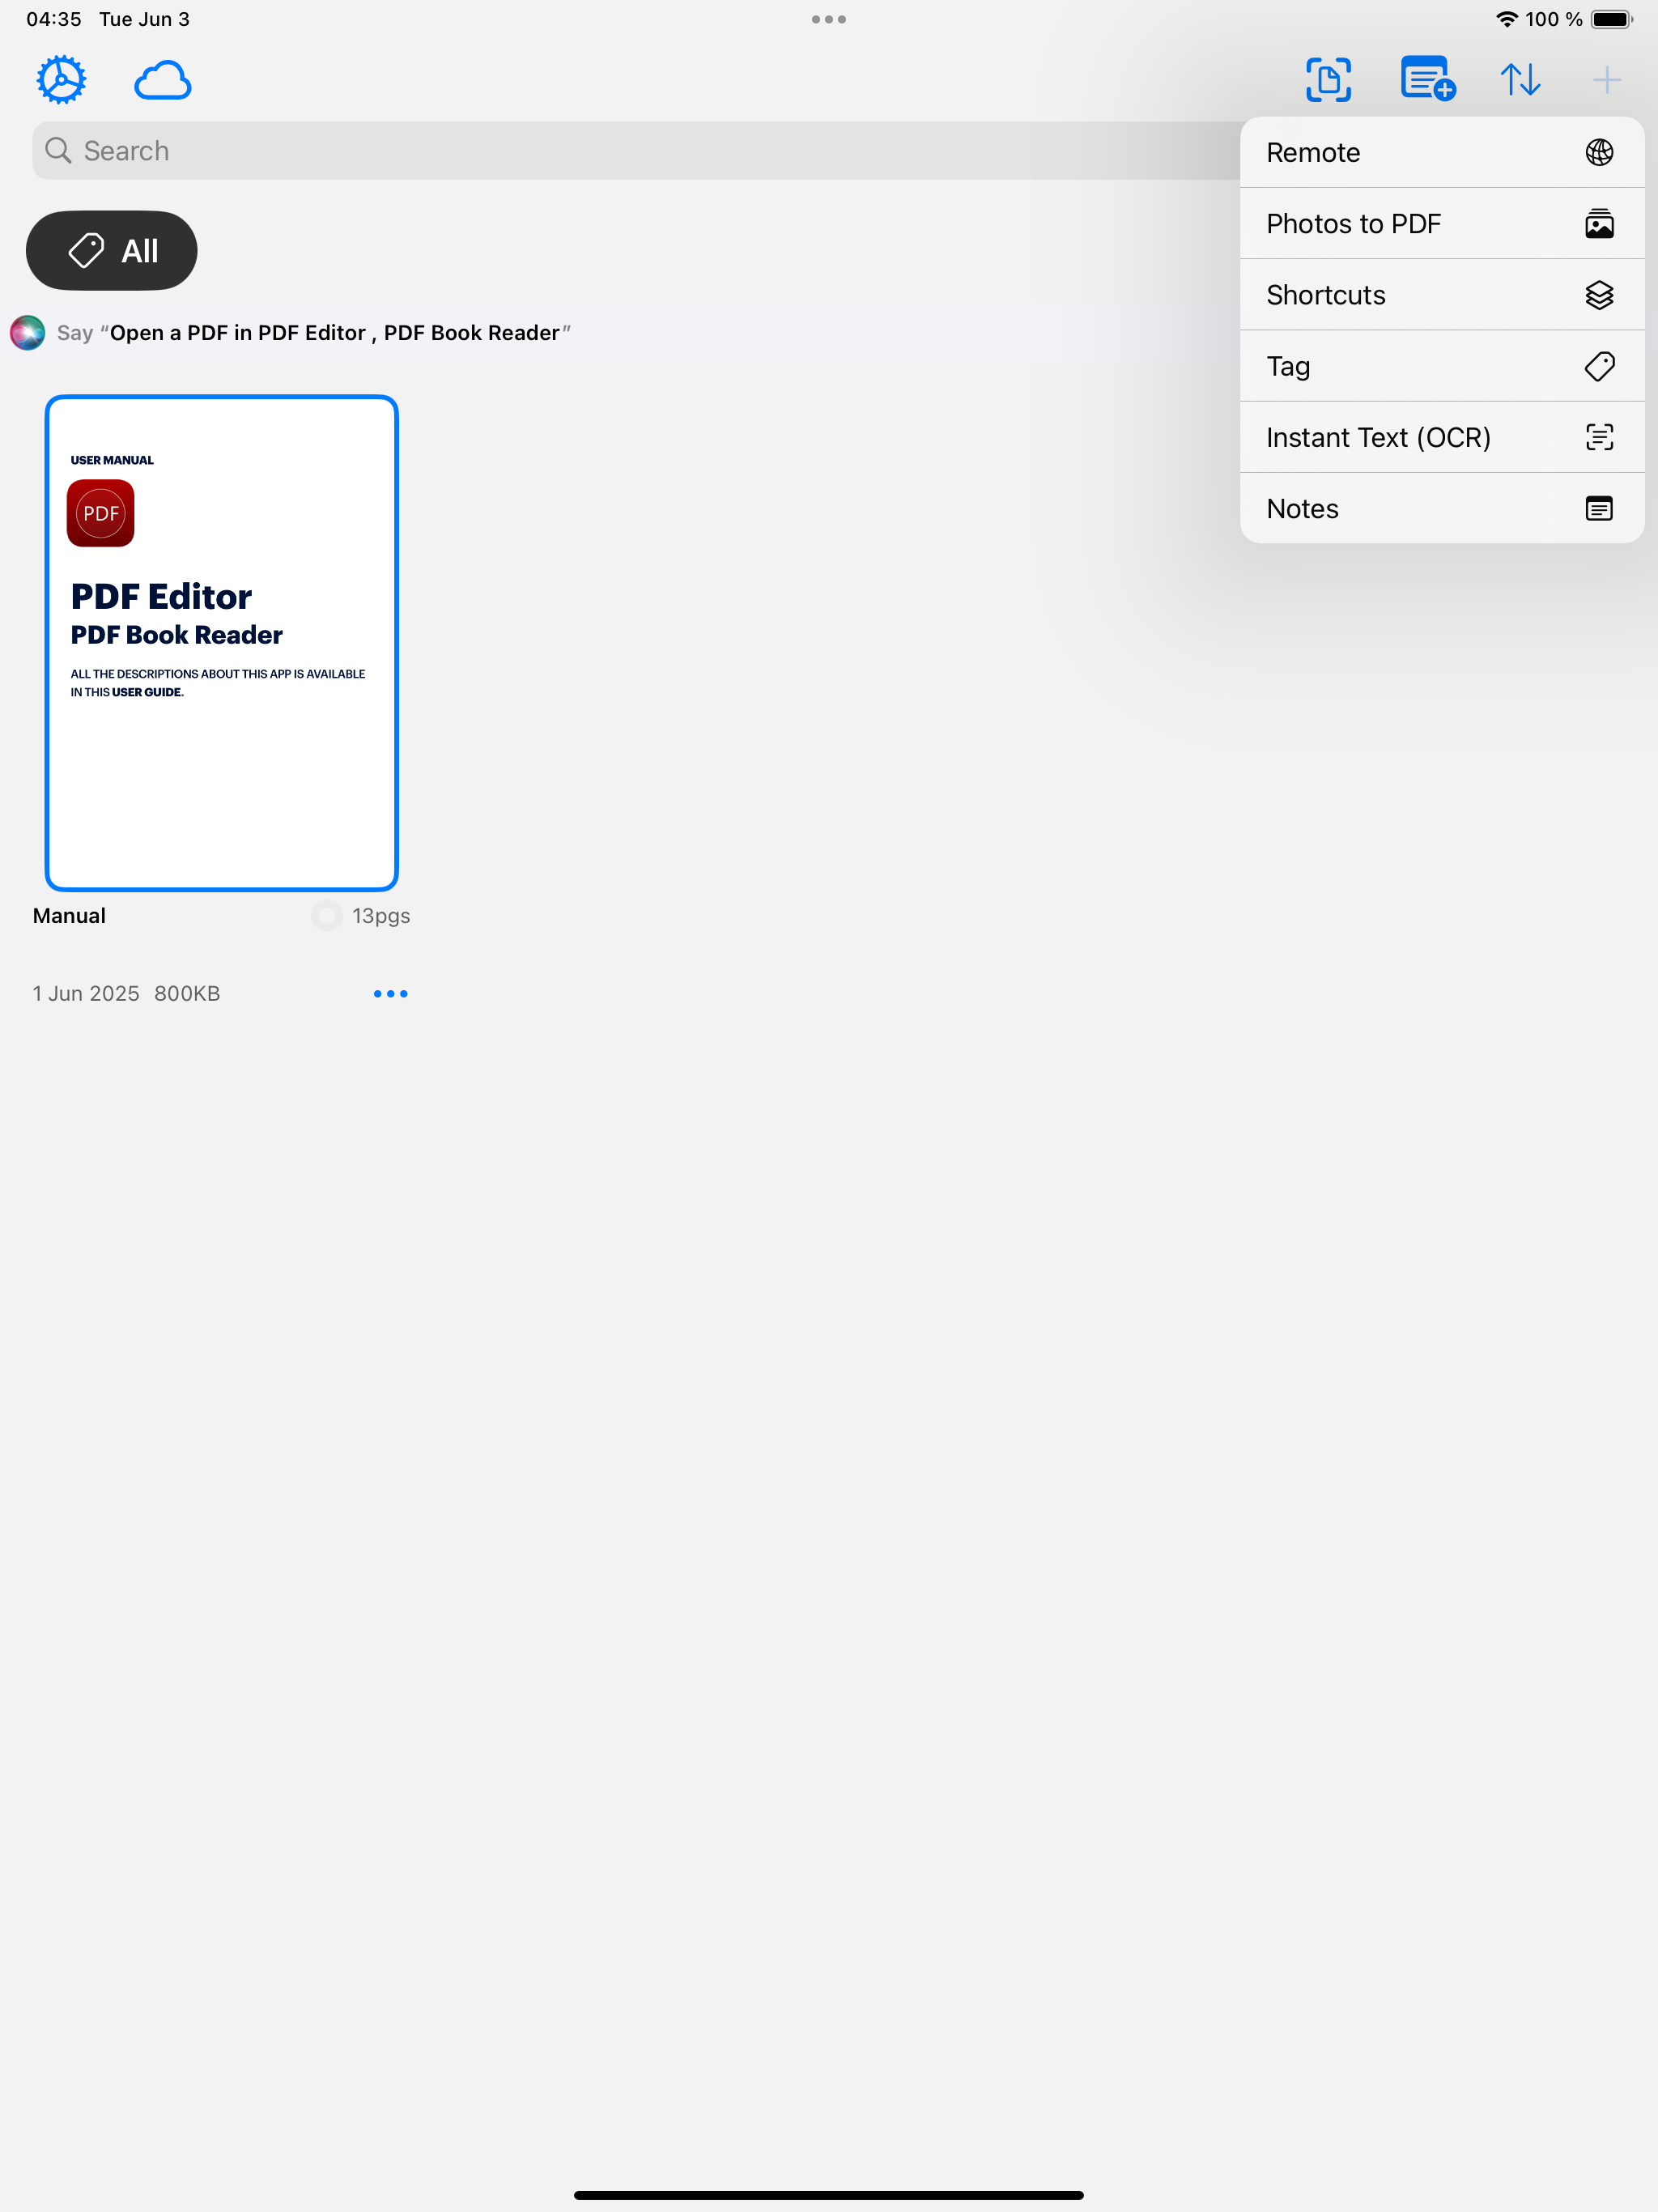1658x2212 pixels.
Task: Toggle the circle next to 13pgs
Action: (x=326, y=916)
